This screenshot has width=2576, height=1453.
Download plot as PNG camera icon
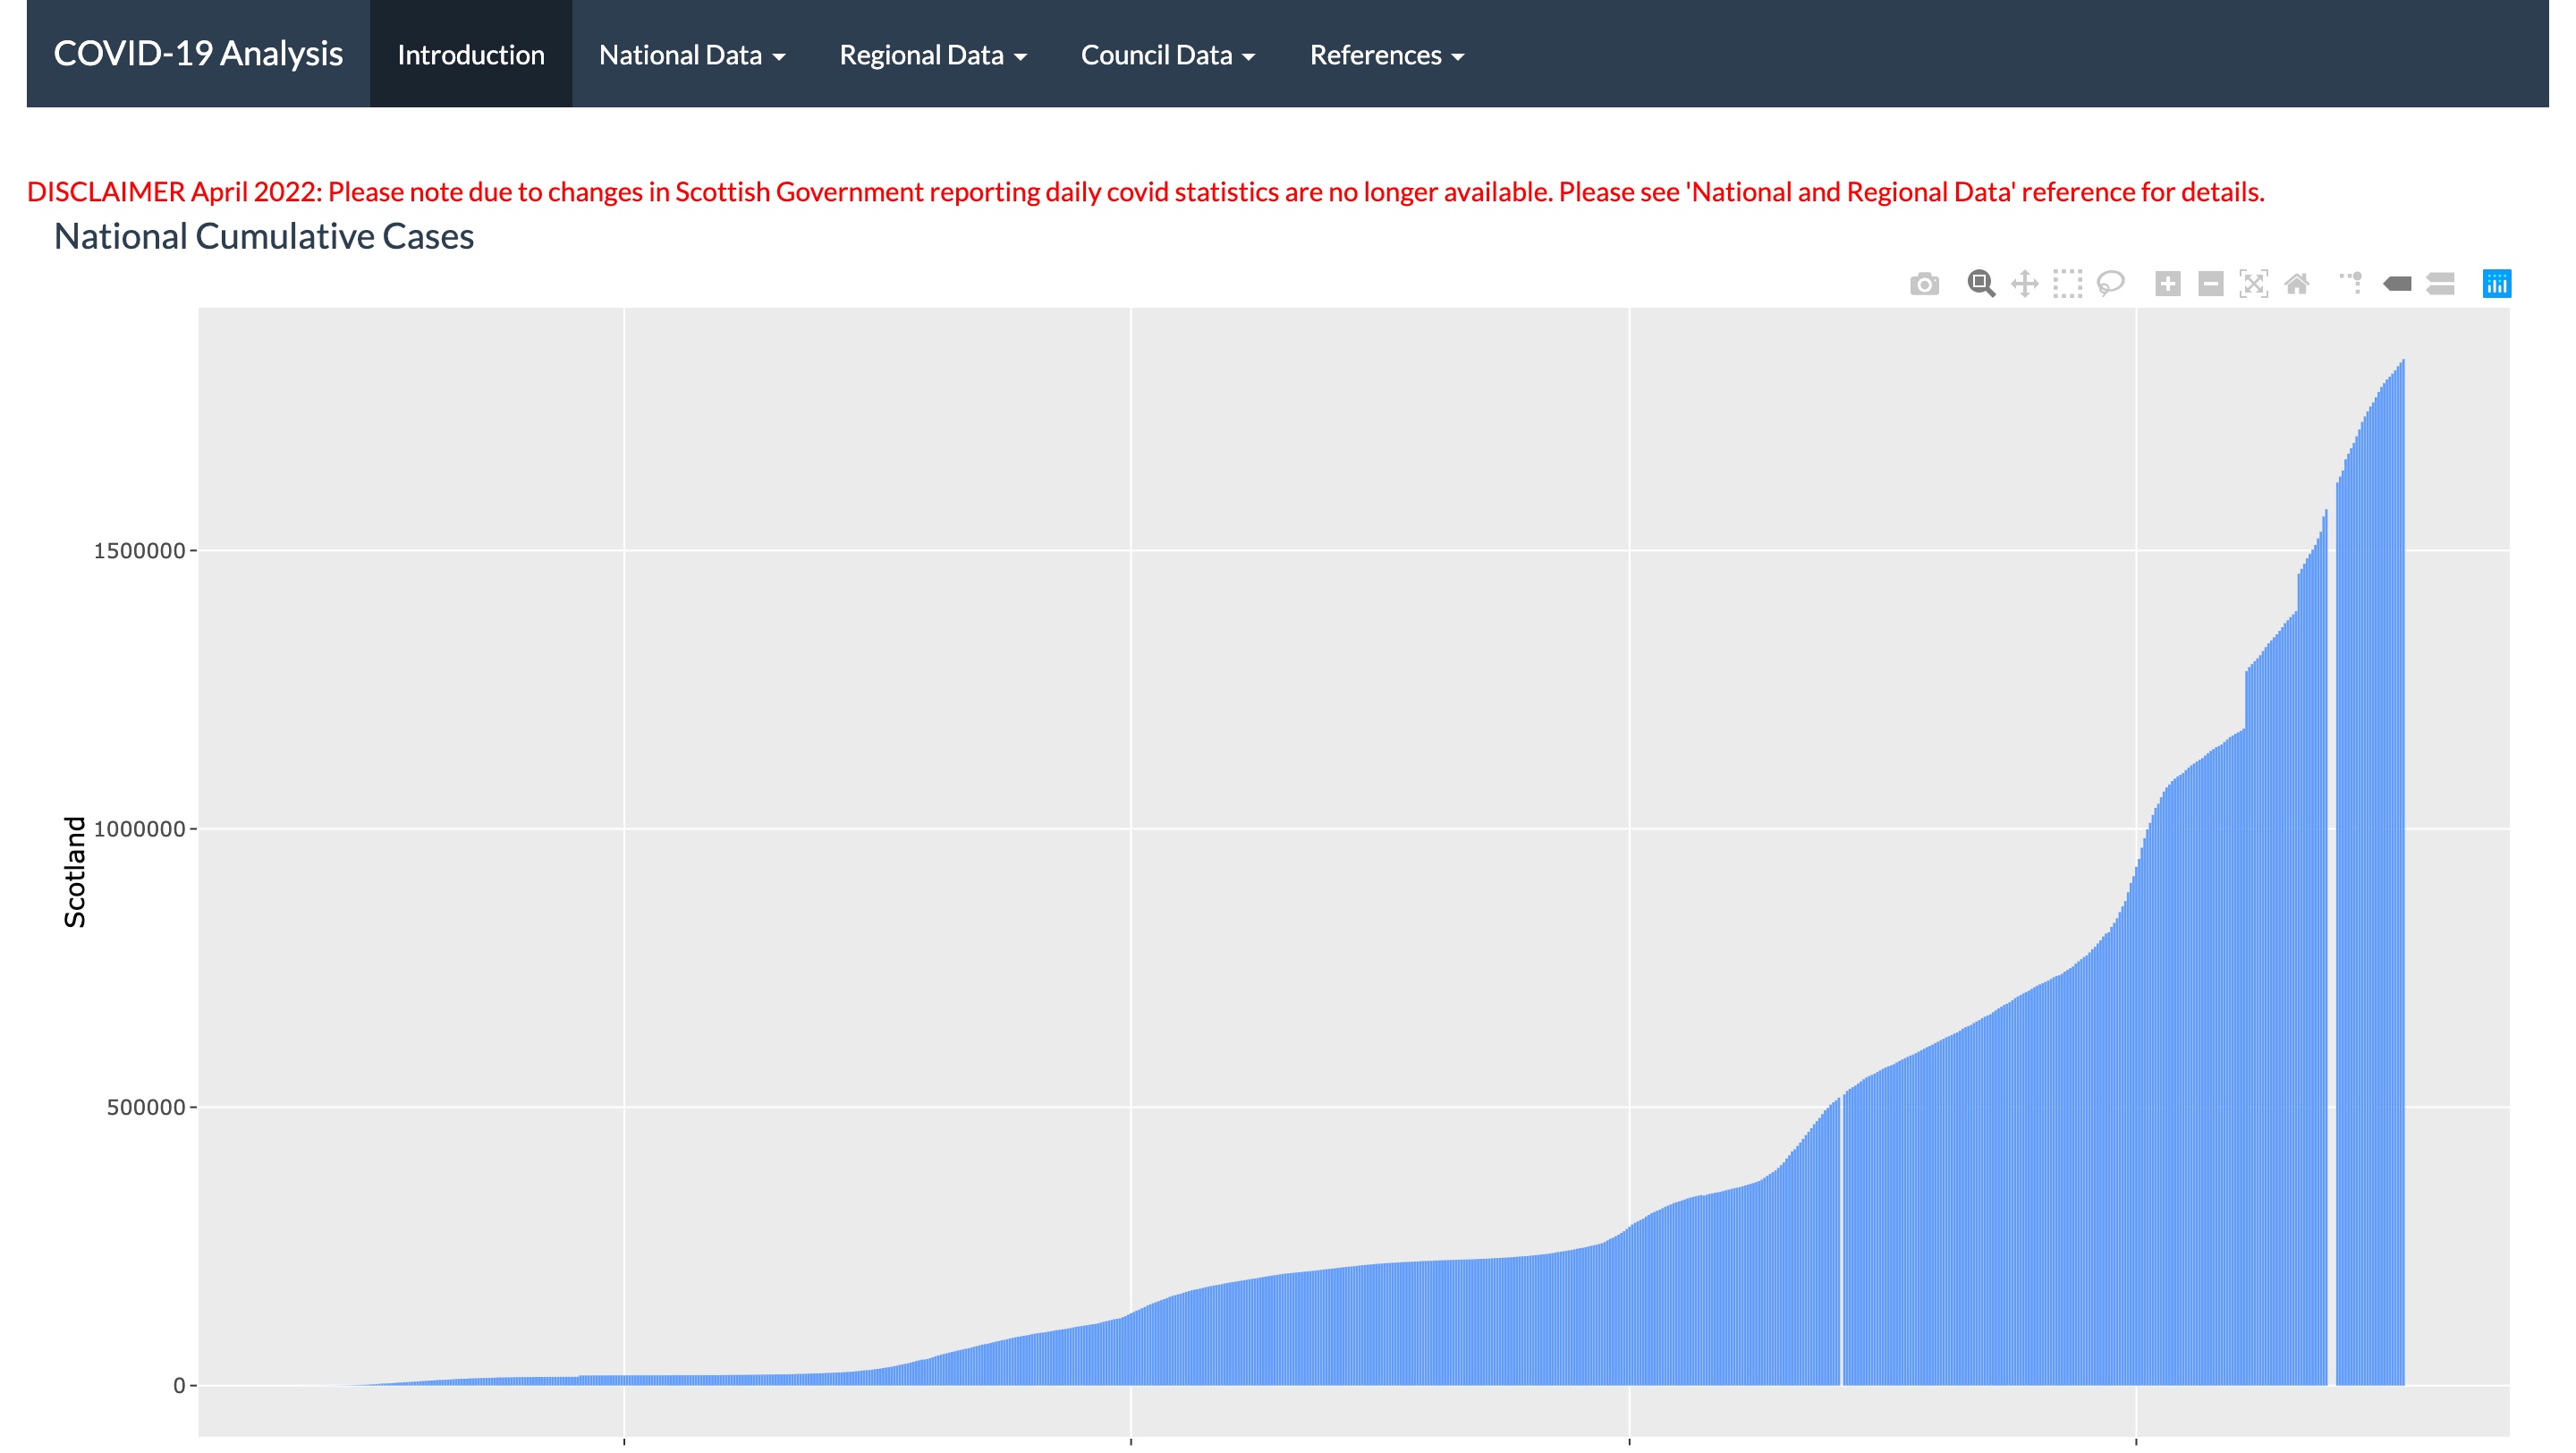coord(1924,284)
